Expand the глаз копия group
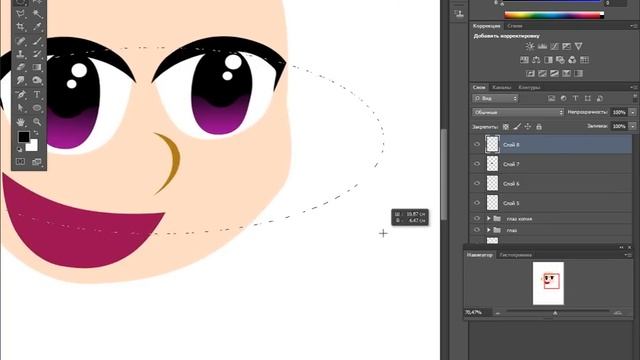 [x=489, y=219]
